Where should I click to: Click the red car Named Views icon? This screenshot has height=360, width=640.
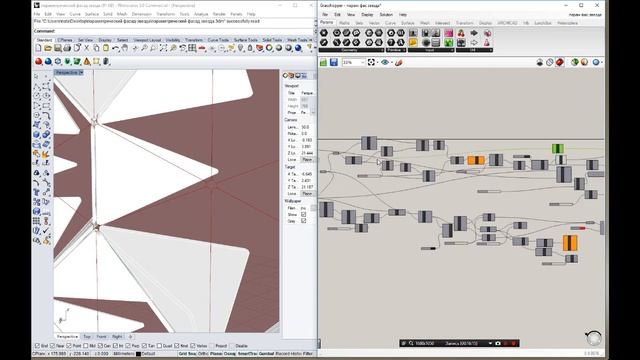(x=202, y=48)
